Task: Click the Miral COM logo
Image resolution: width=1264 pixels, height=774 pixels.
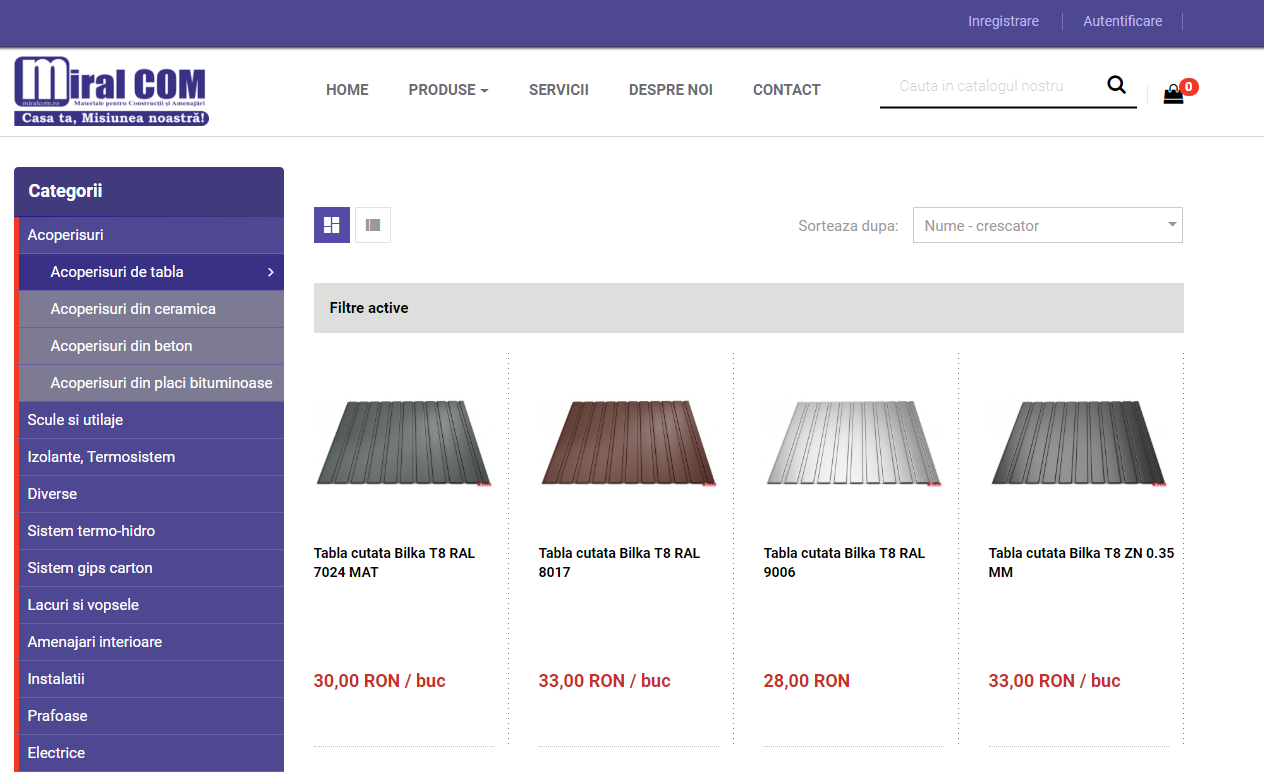Action: point(111,90)
